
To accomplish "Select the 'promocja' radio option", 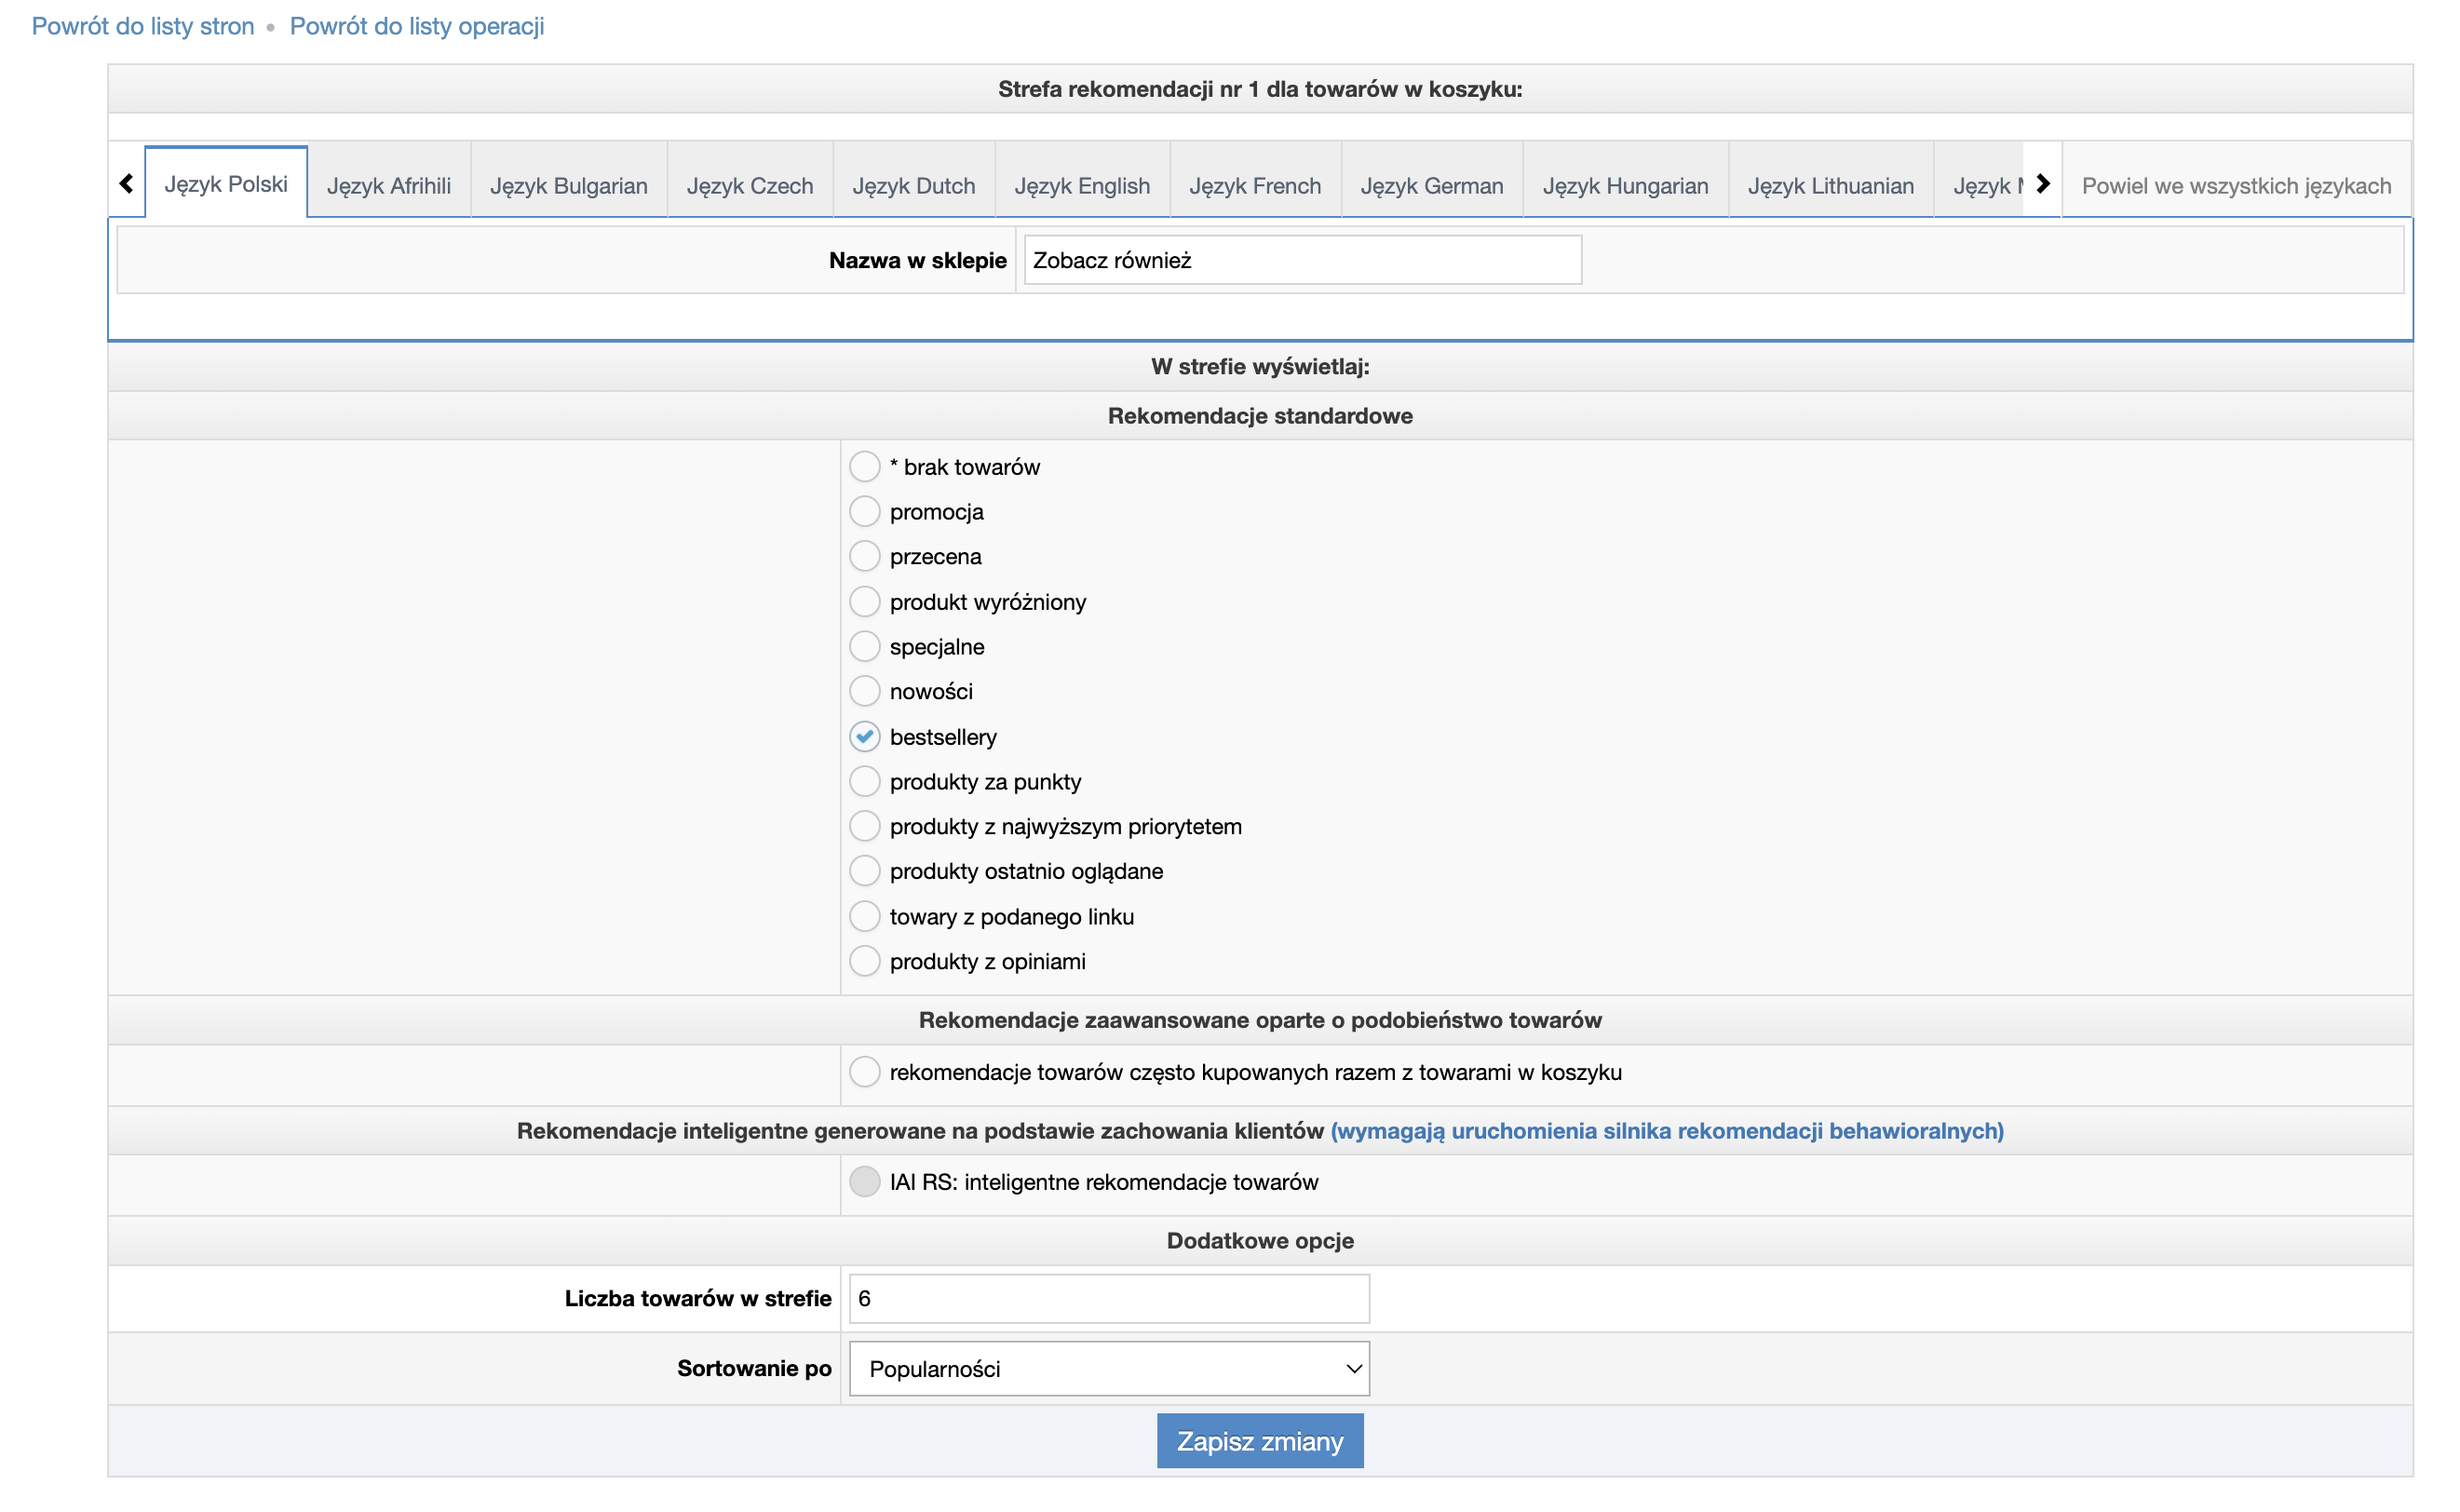I will (864, 512).
